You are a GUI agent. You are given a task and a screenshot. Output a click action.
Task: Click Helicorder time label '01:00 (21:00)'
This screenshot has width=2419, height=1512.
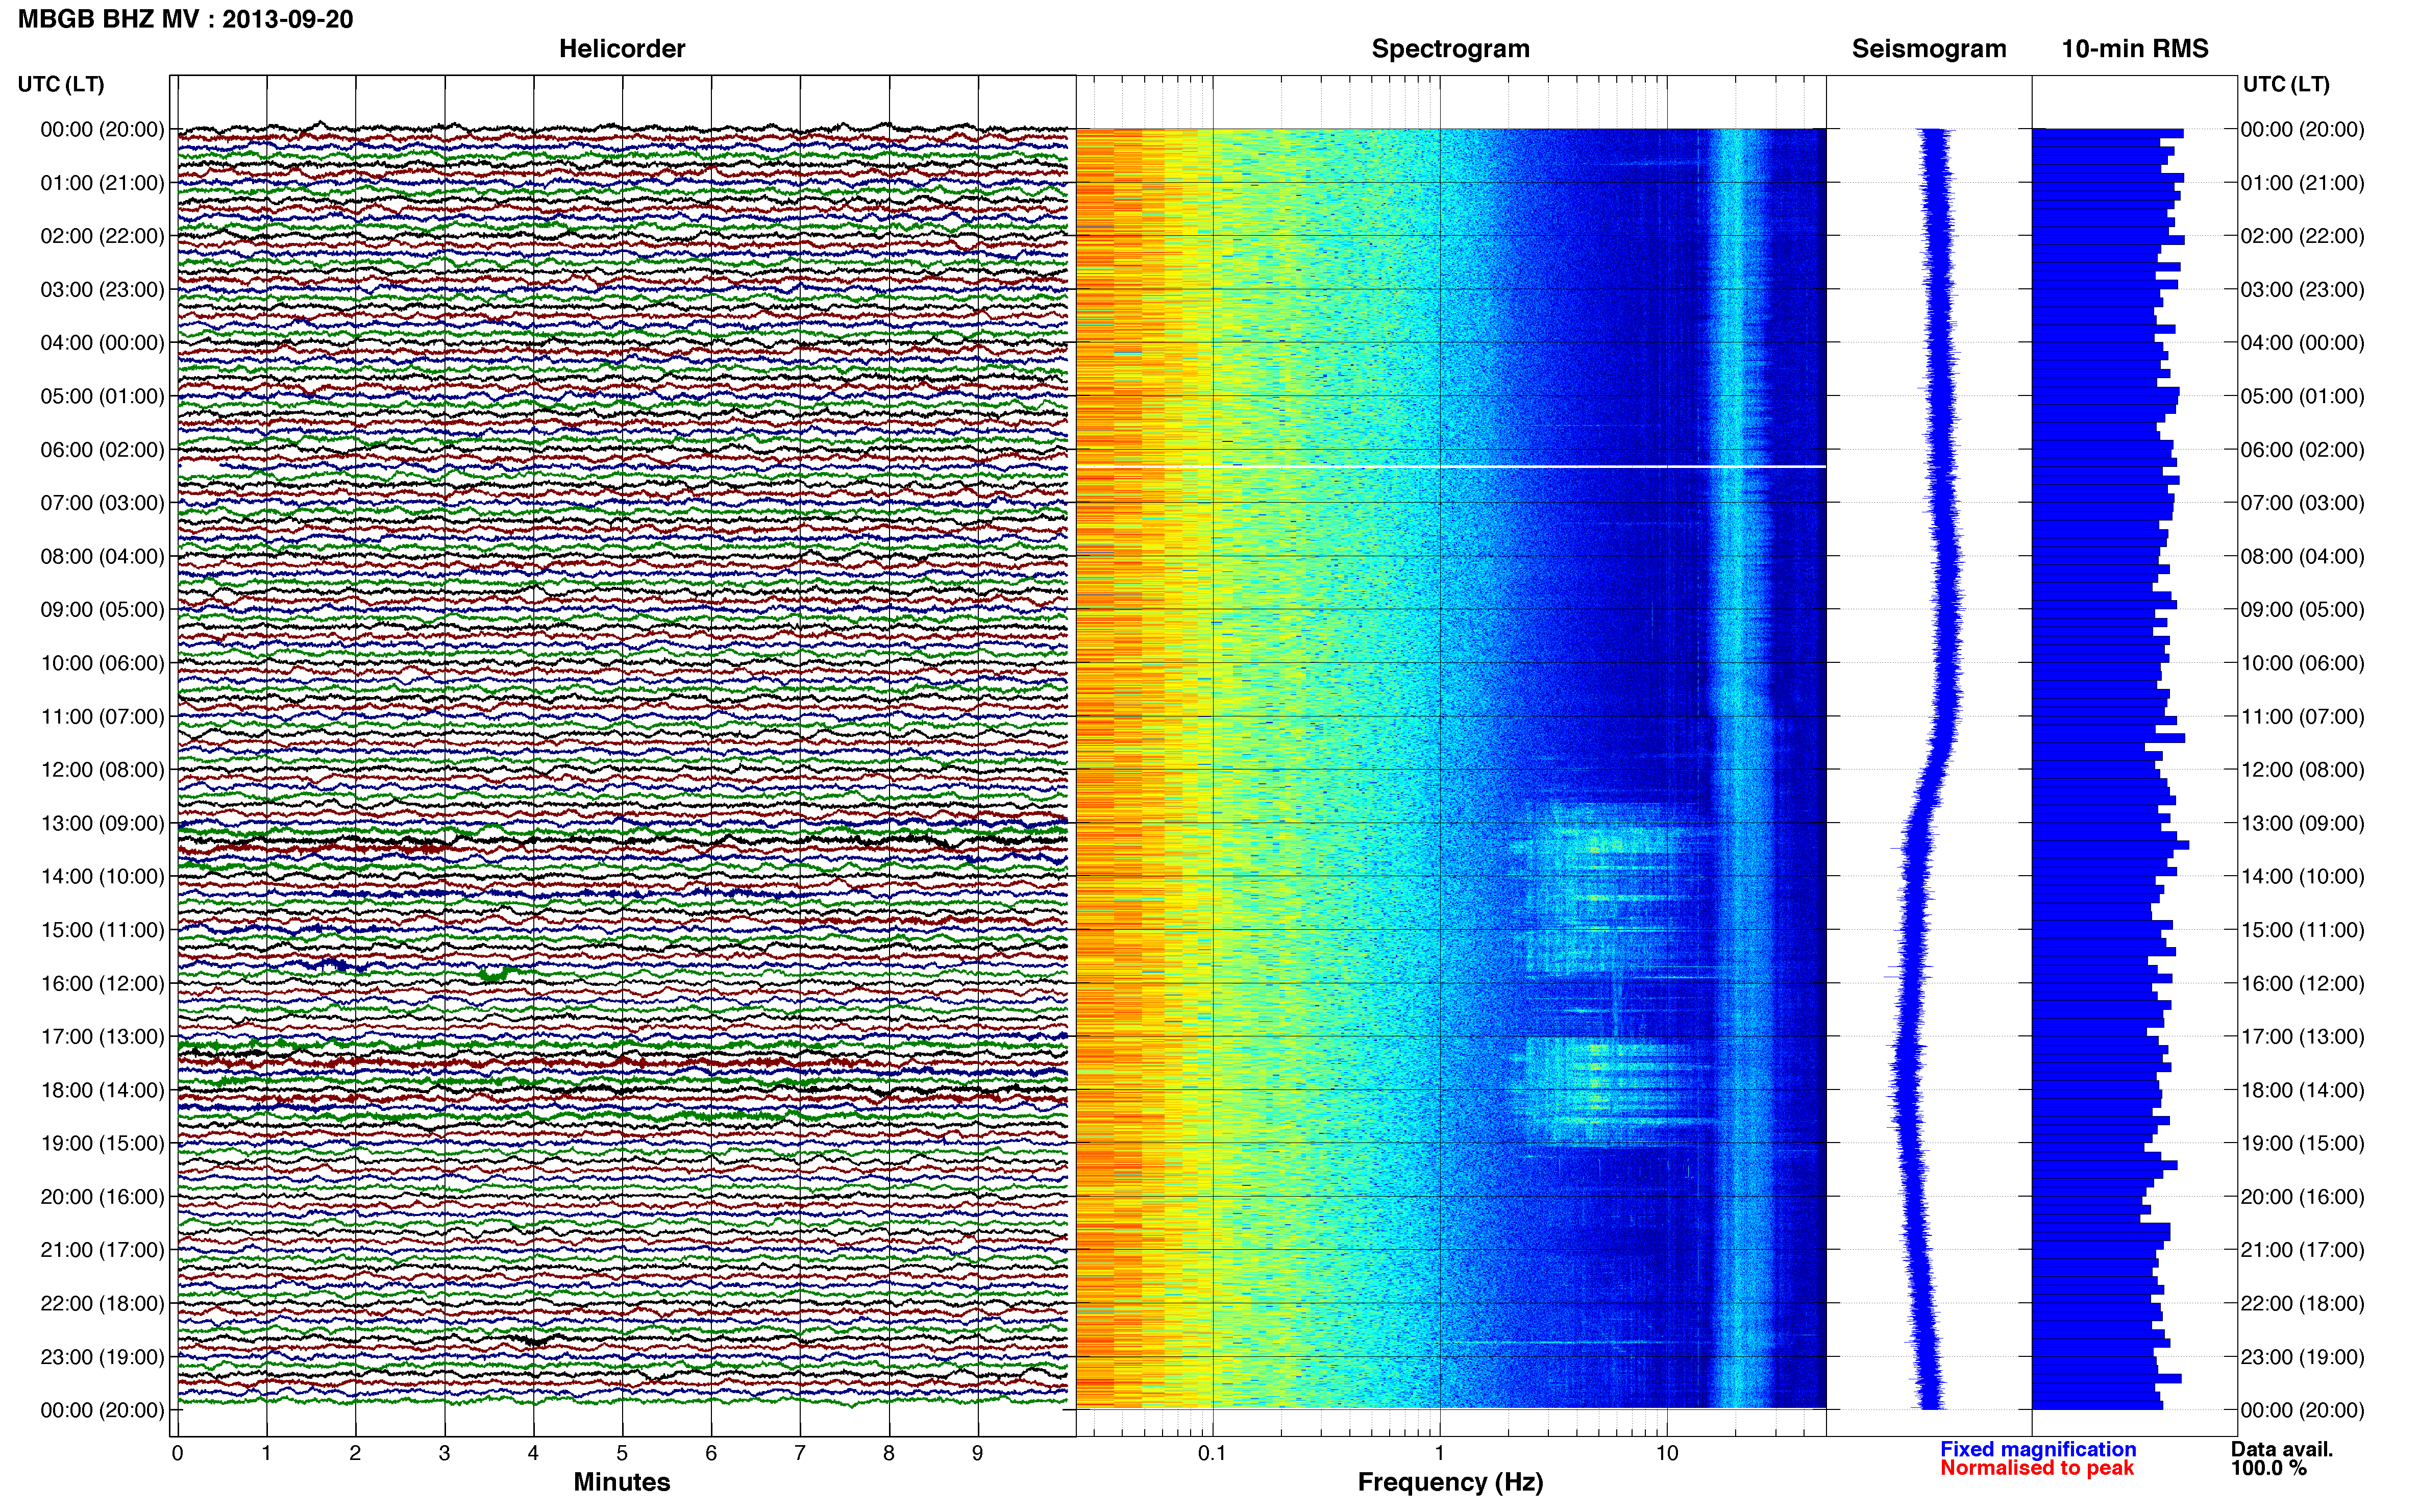click(x=102, y=183)
